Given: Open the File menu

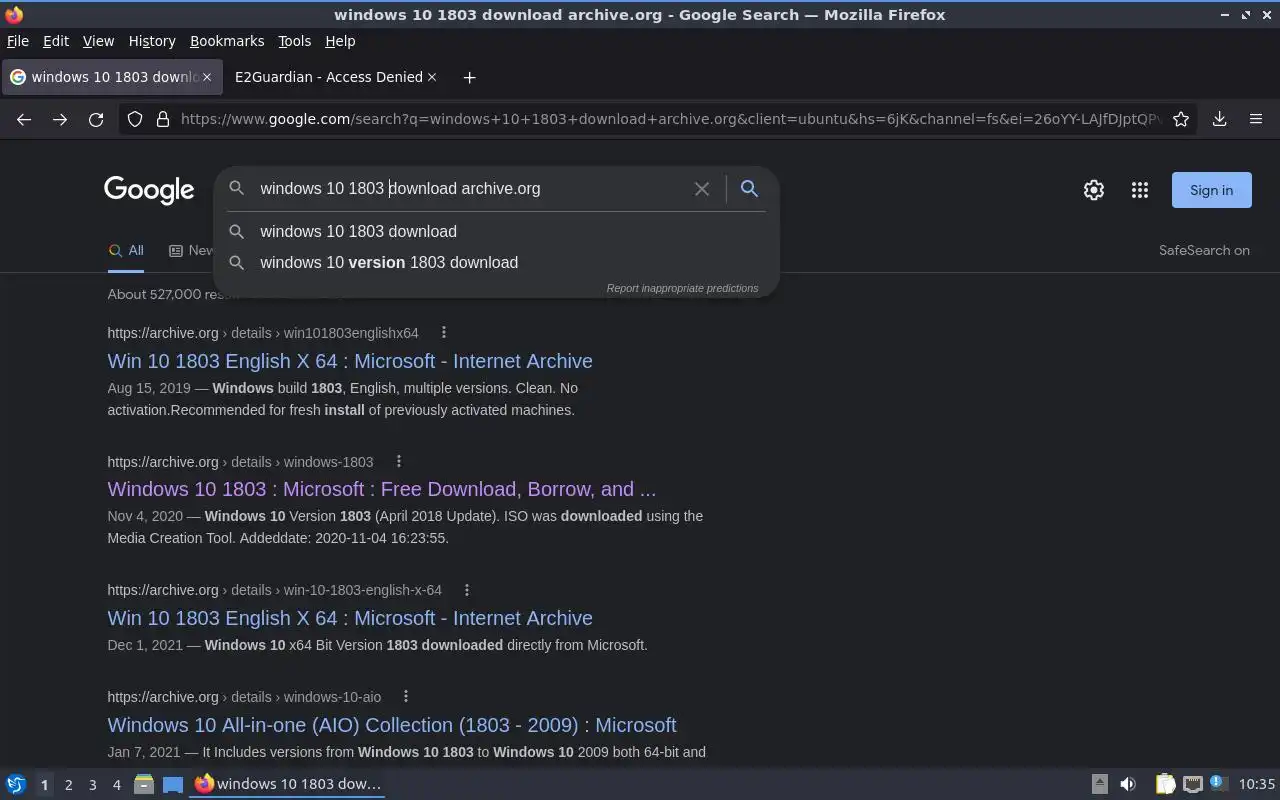Looking at the screenshot, I should point(18,41).
